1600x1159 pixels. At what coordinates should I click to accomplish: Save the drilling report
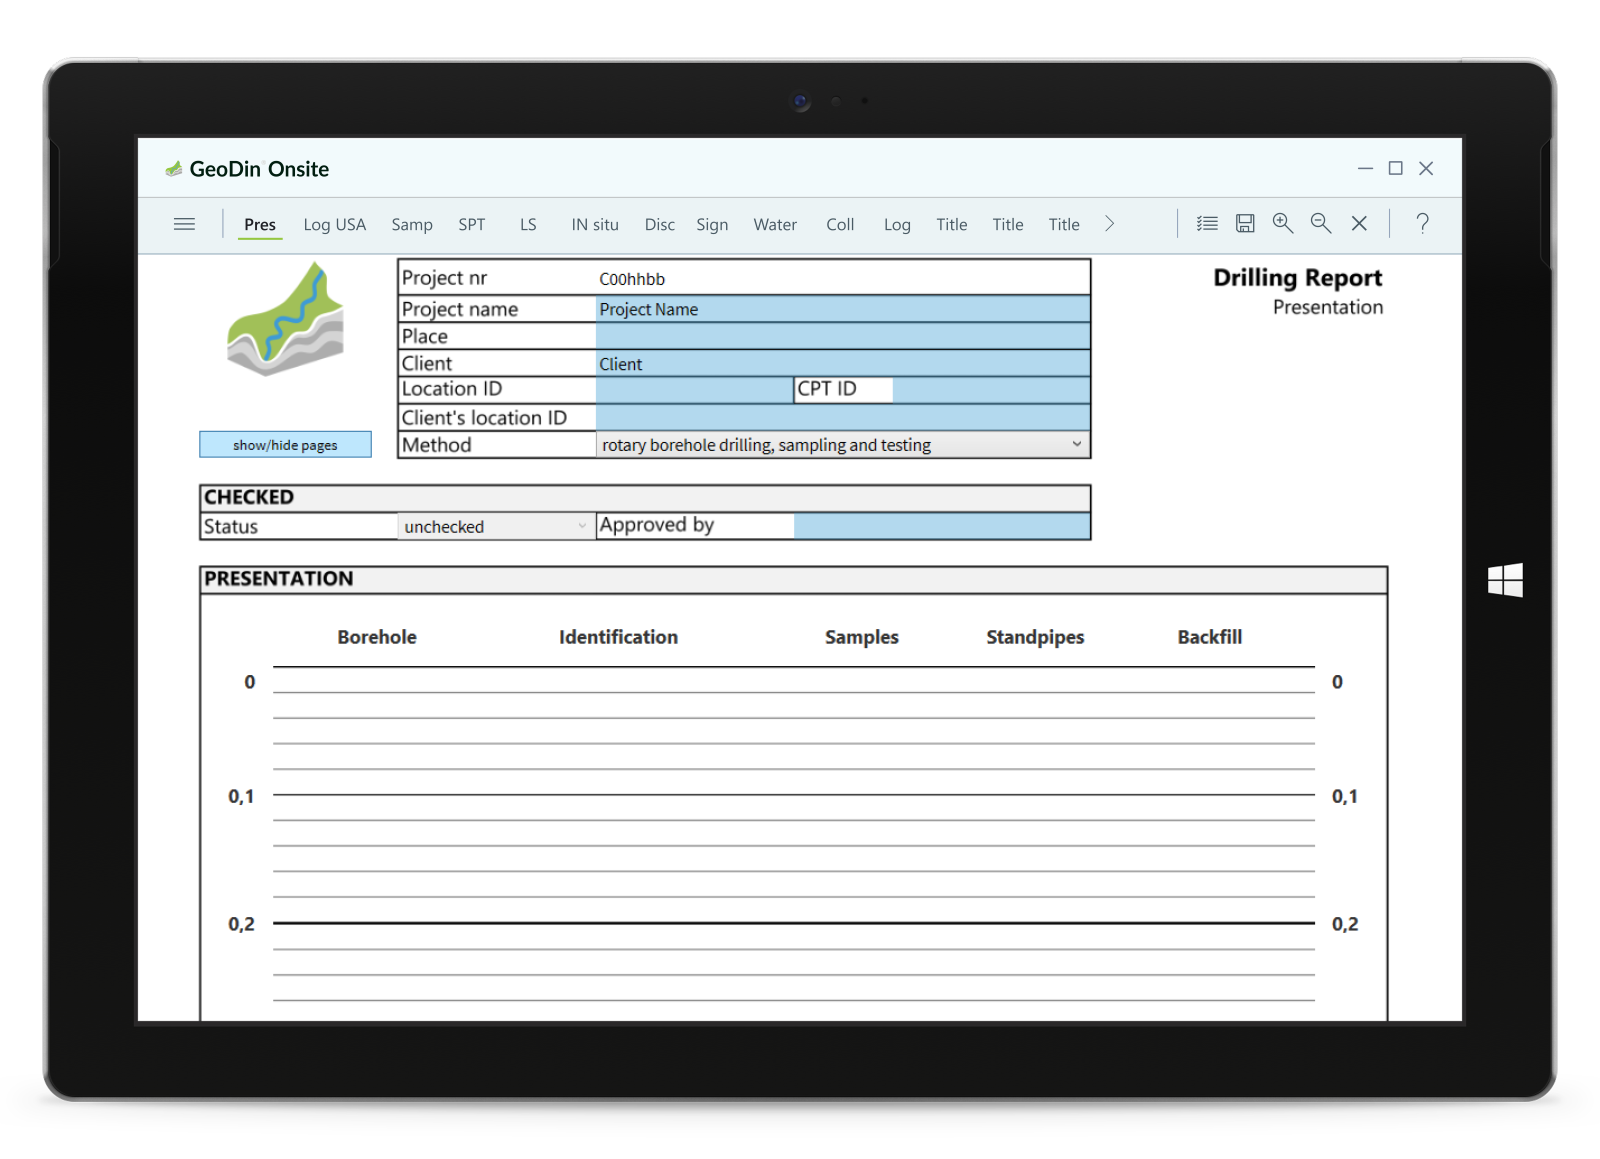point(1245,224)
